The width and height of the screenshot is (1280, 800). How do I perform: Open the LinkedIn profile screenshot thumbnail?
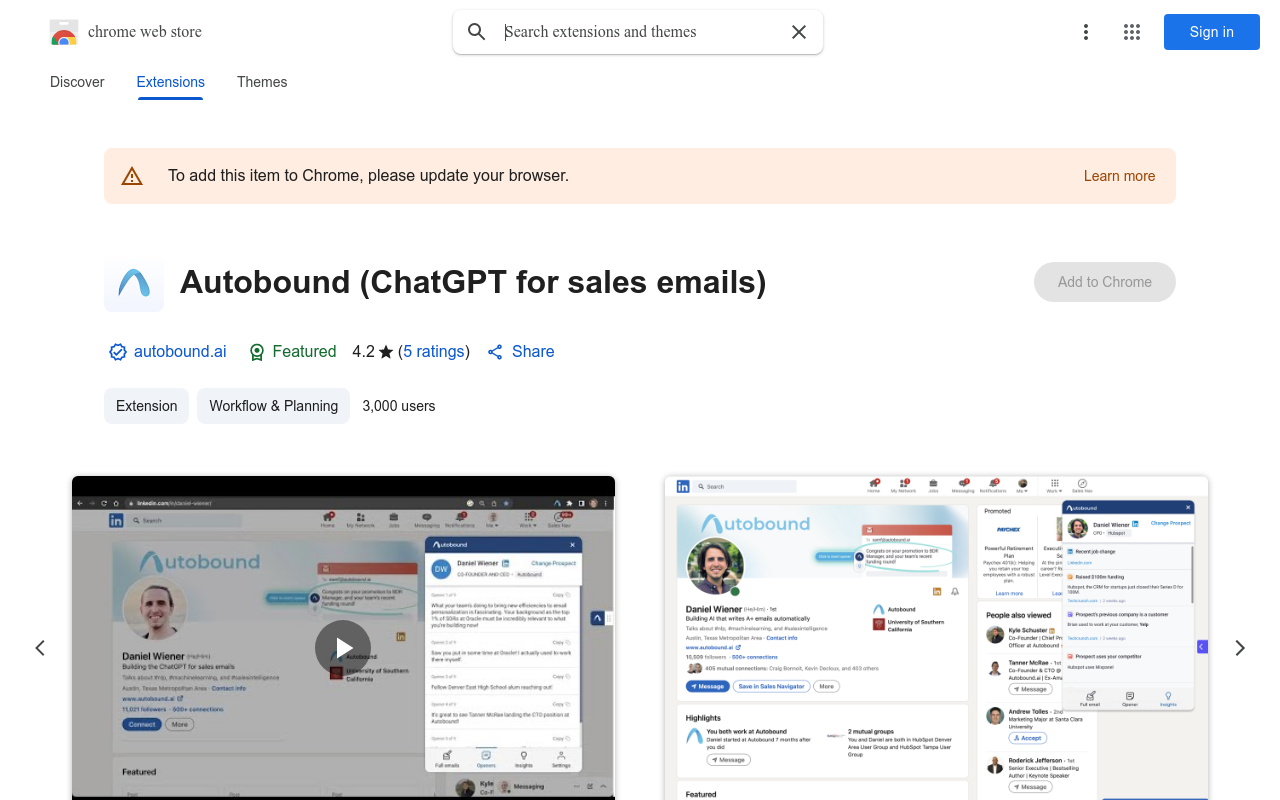click(x=937, y=638)
